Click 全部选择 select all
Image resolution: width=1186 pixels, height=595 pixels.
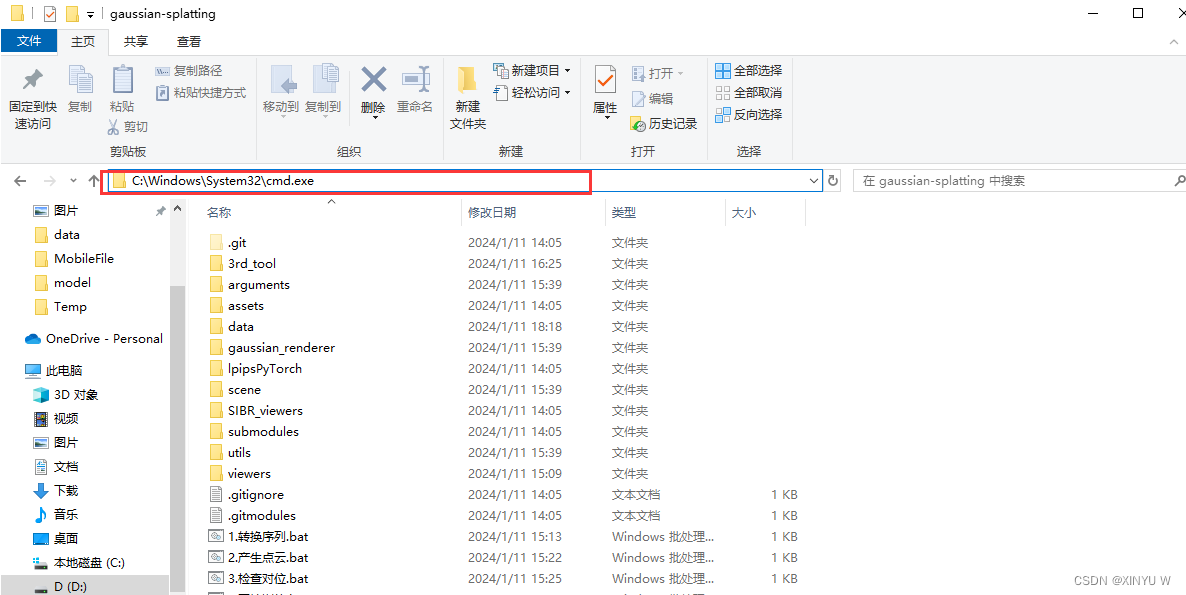[749, 70]
